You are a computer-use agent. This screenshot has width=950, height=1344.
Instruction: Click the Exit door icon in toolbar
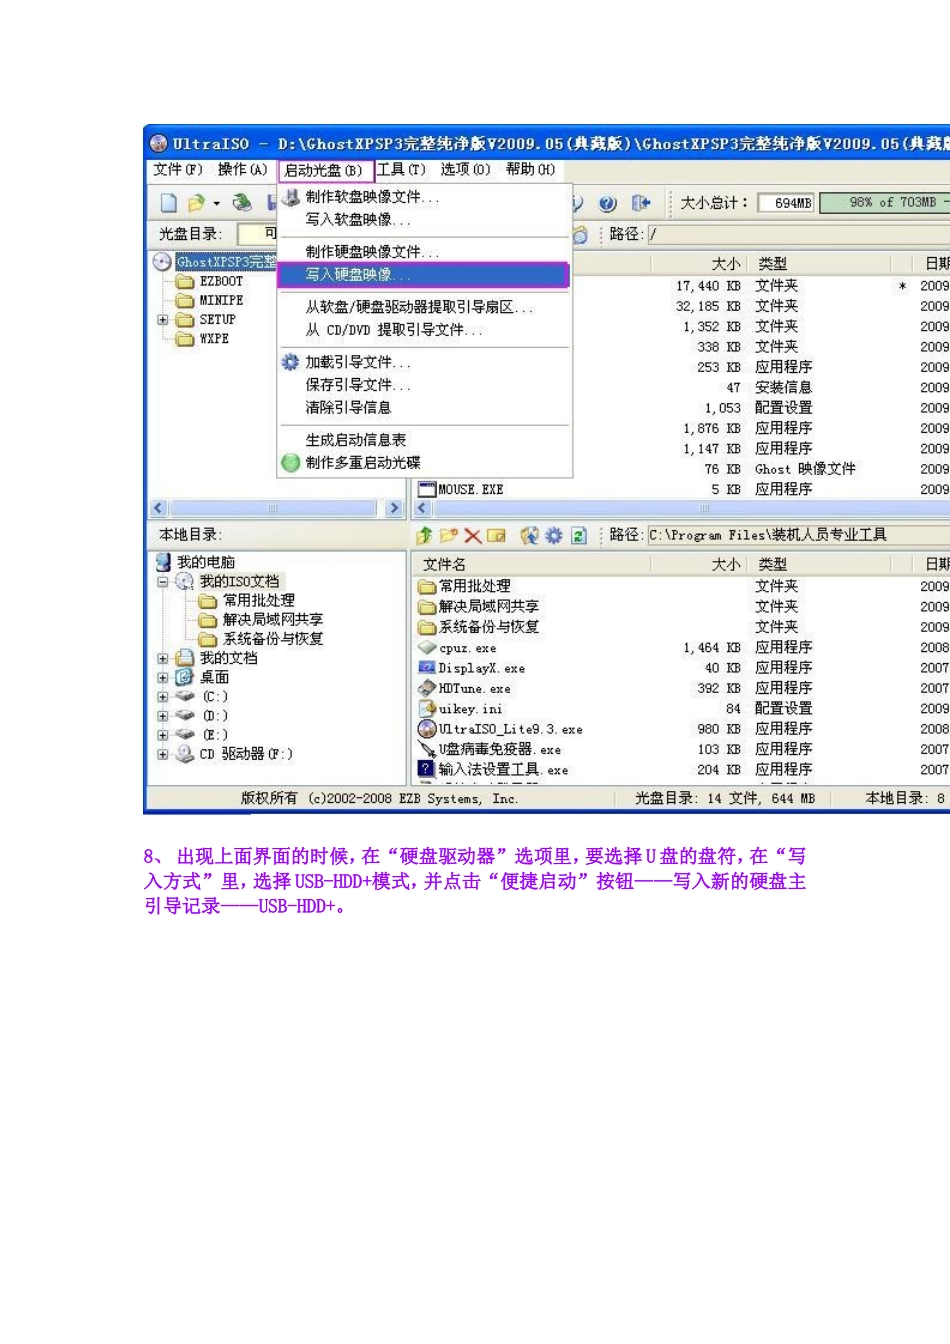[641, 203]
